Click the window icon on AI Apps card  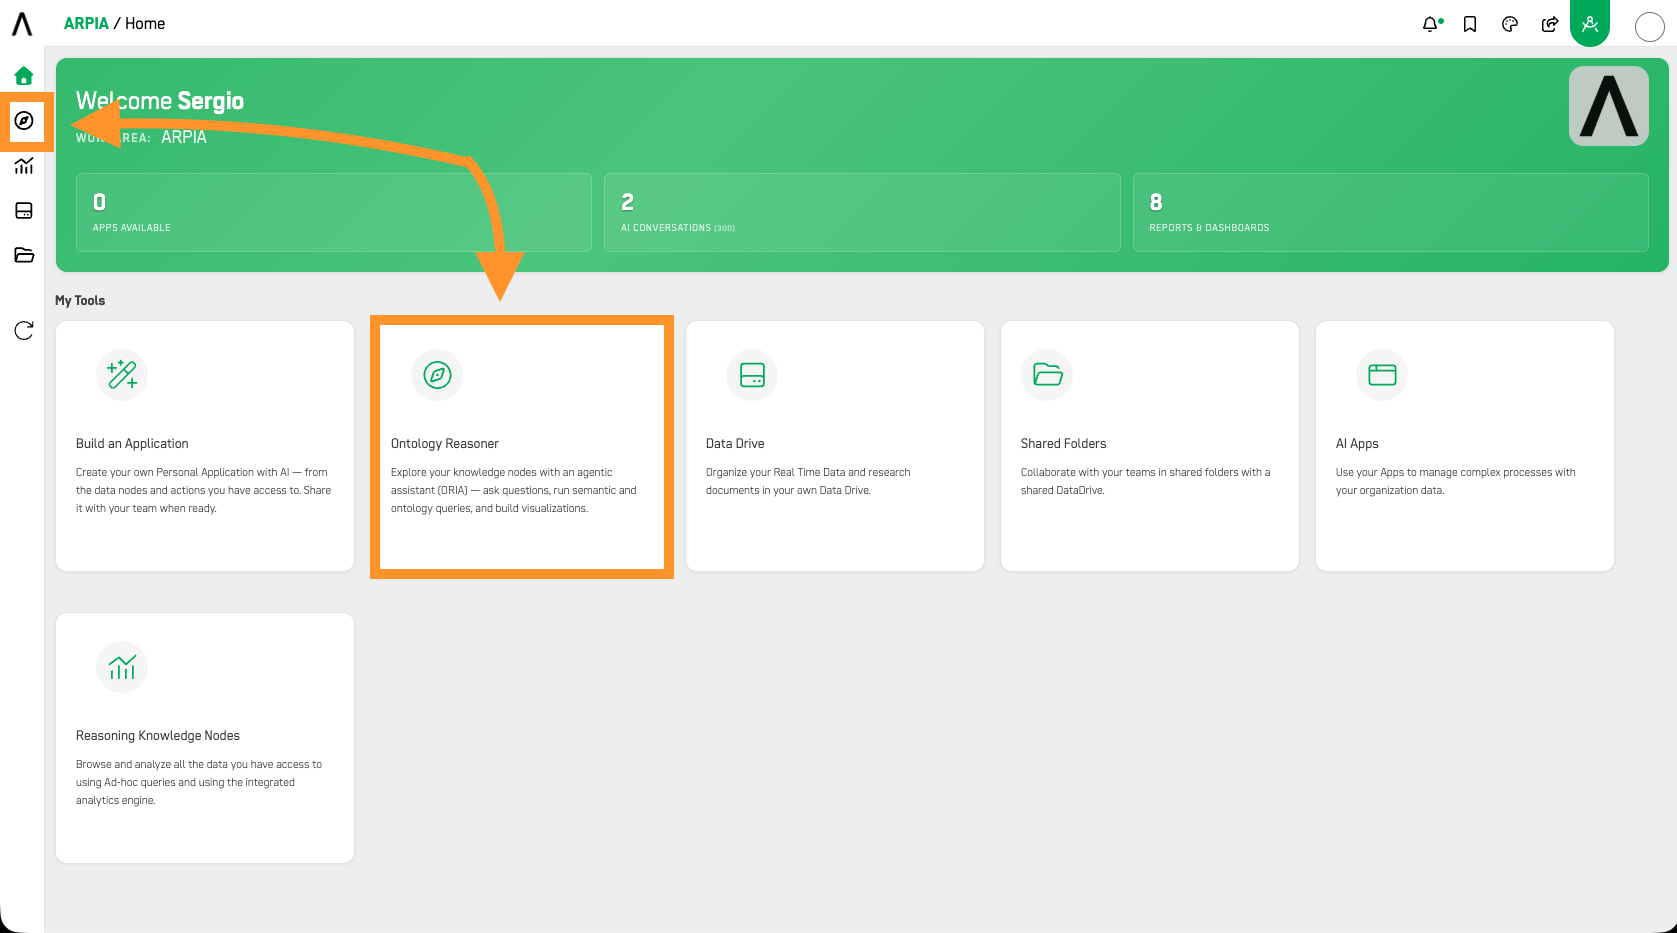(1382, 375)
